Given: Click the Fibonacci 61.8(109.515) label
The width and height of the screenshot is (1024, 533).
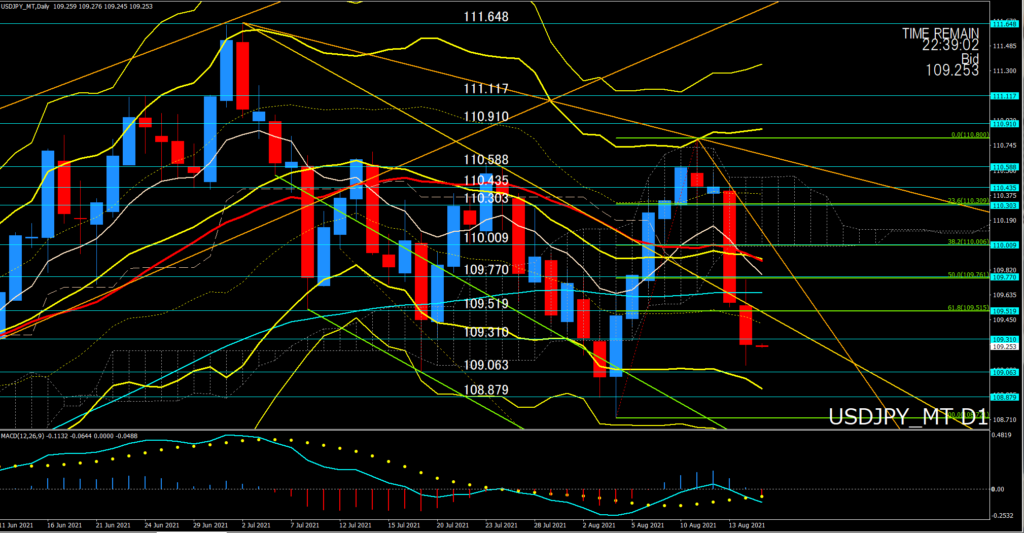Looking at the screenshot, I should [x=968, y=308].
